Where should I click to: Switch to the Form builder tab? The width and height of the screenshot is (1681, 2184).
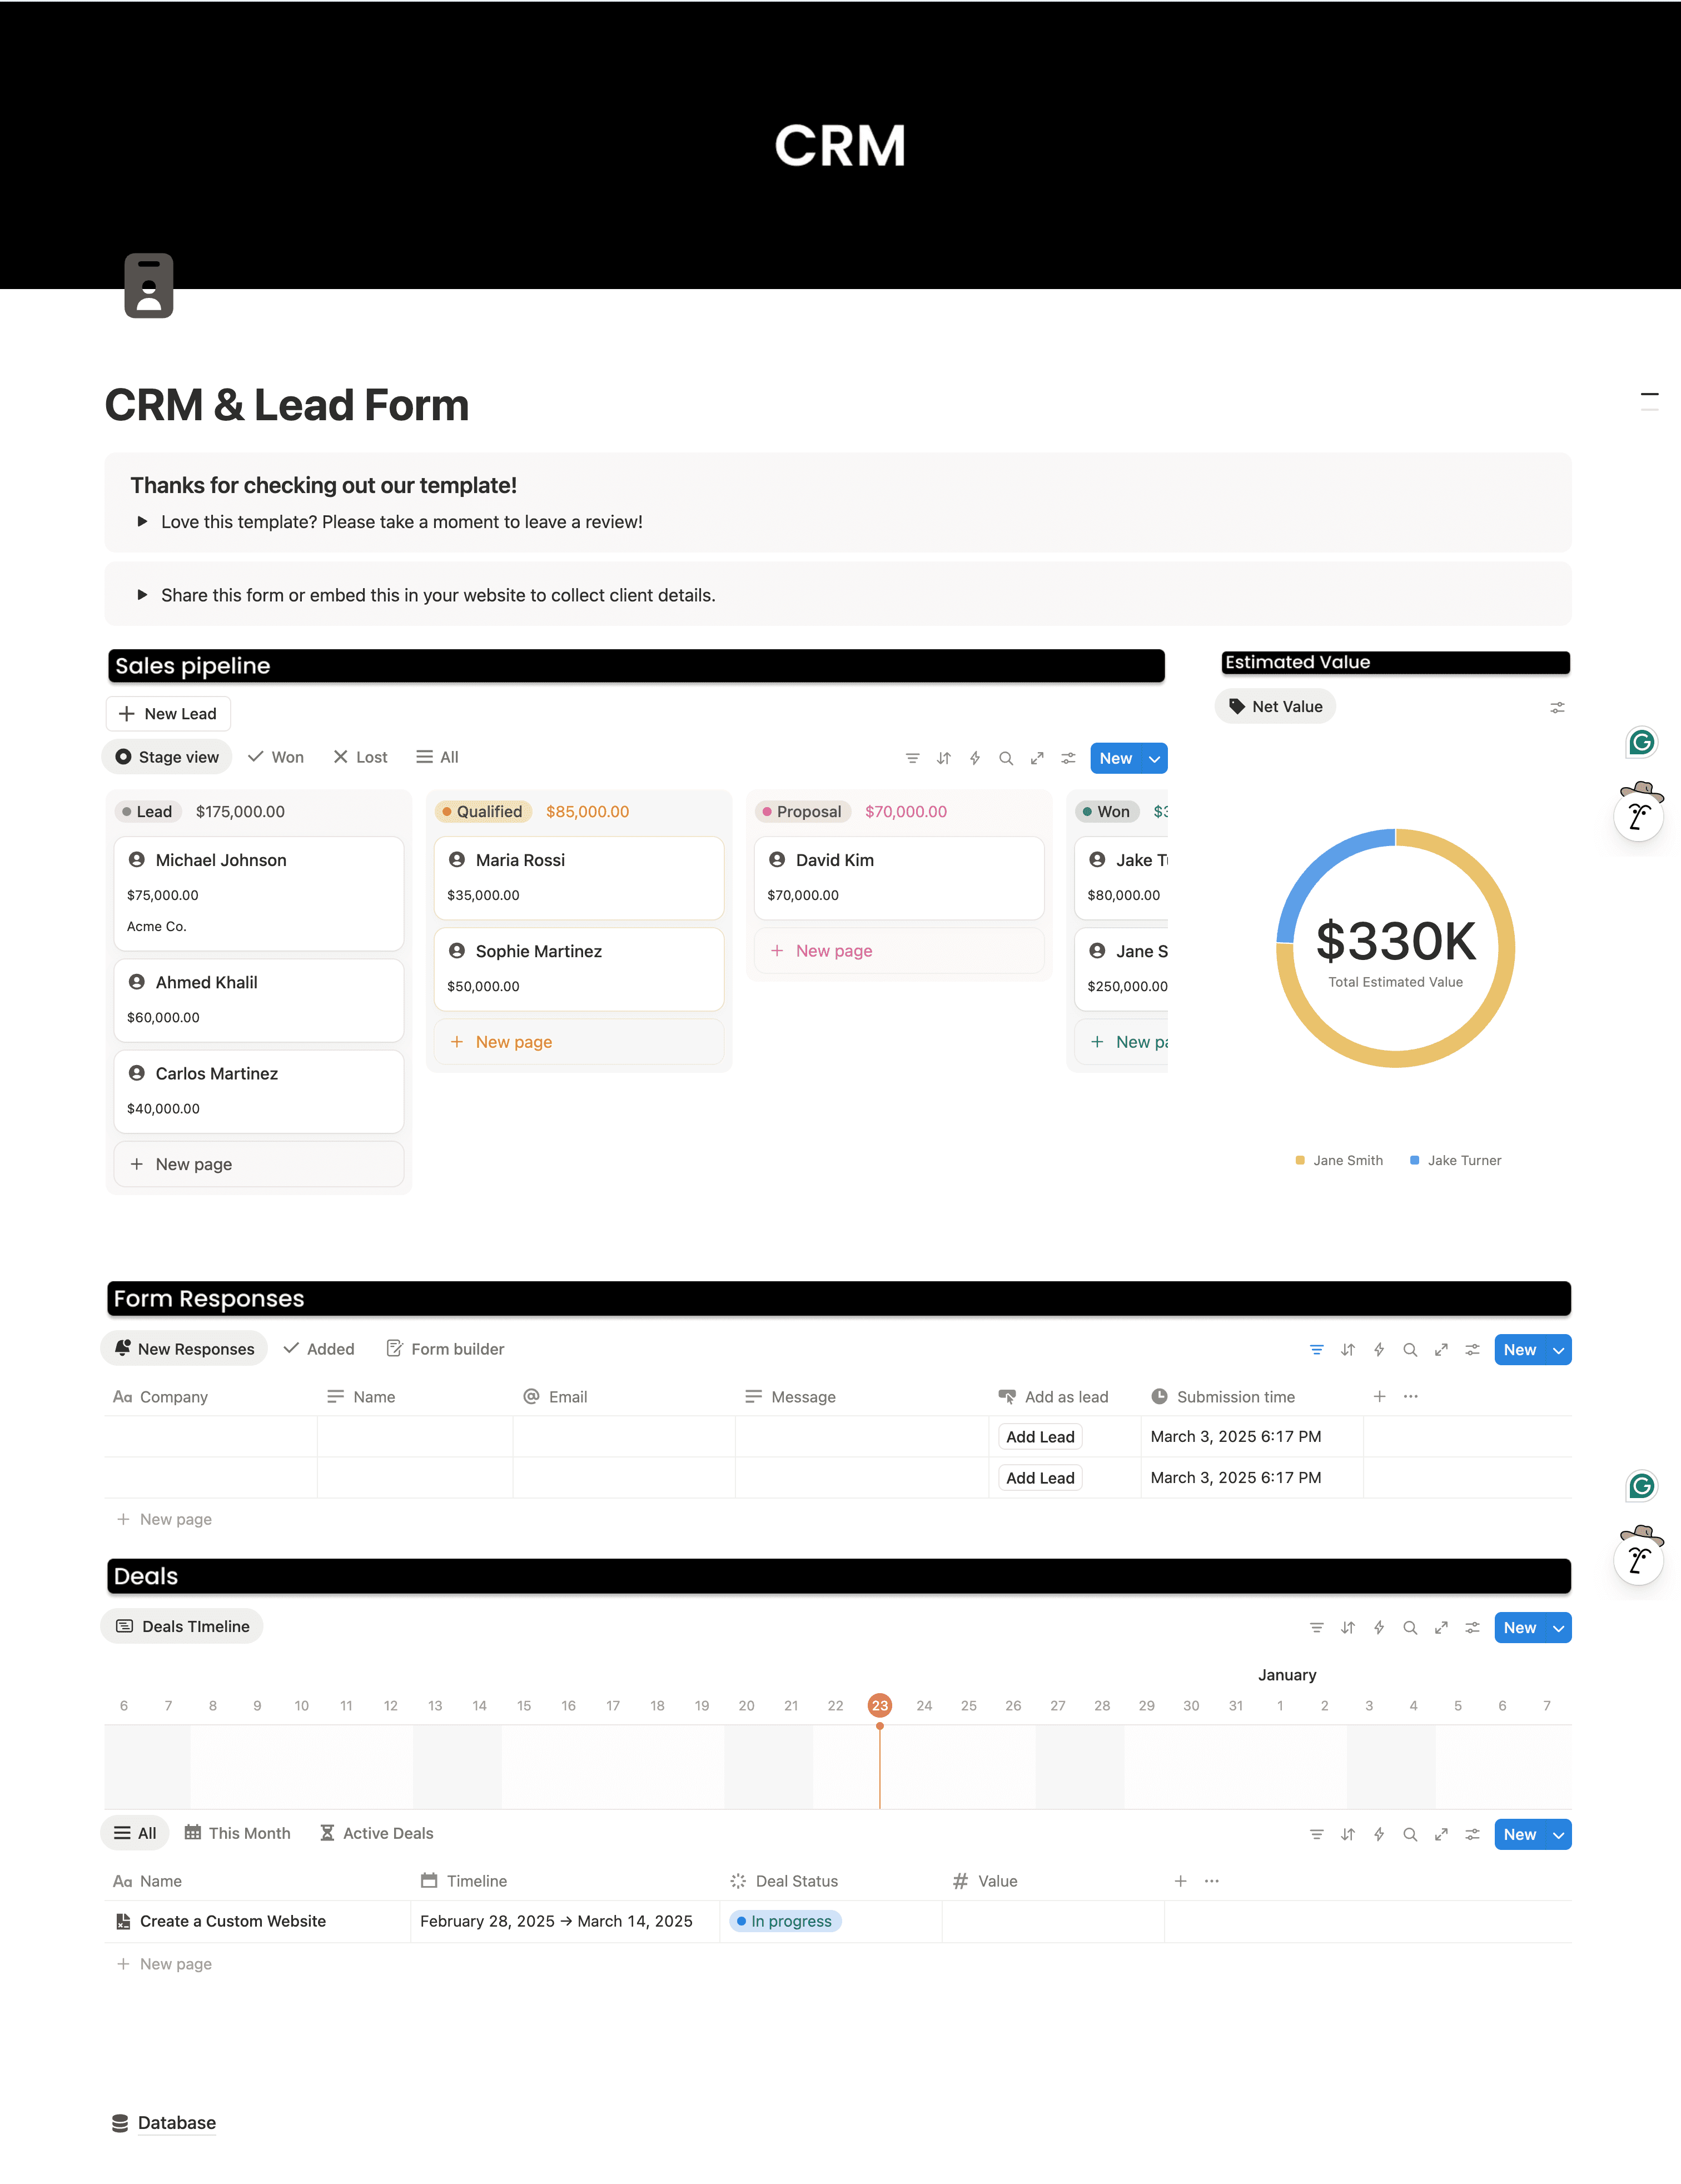445,1349
